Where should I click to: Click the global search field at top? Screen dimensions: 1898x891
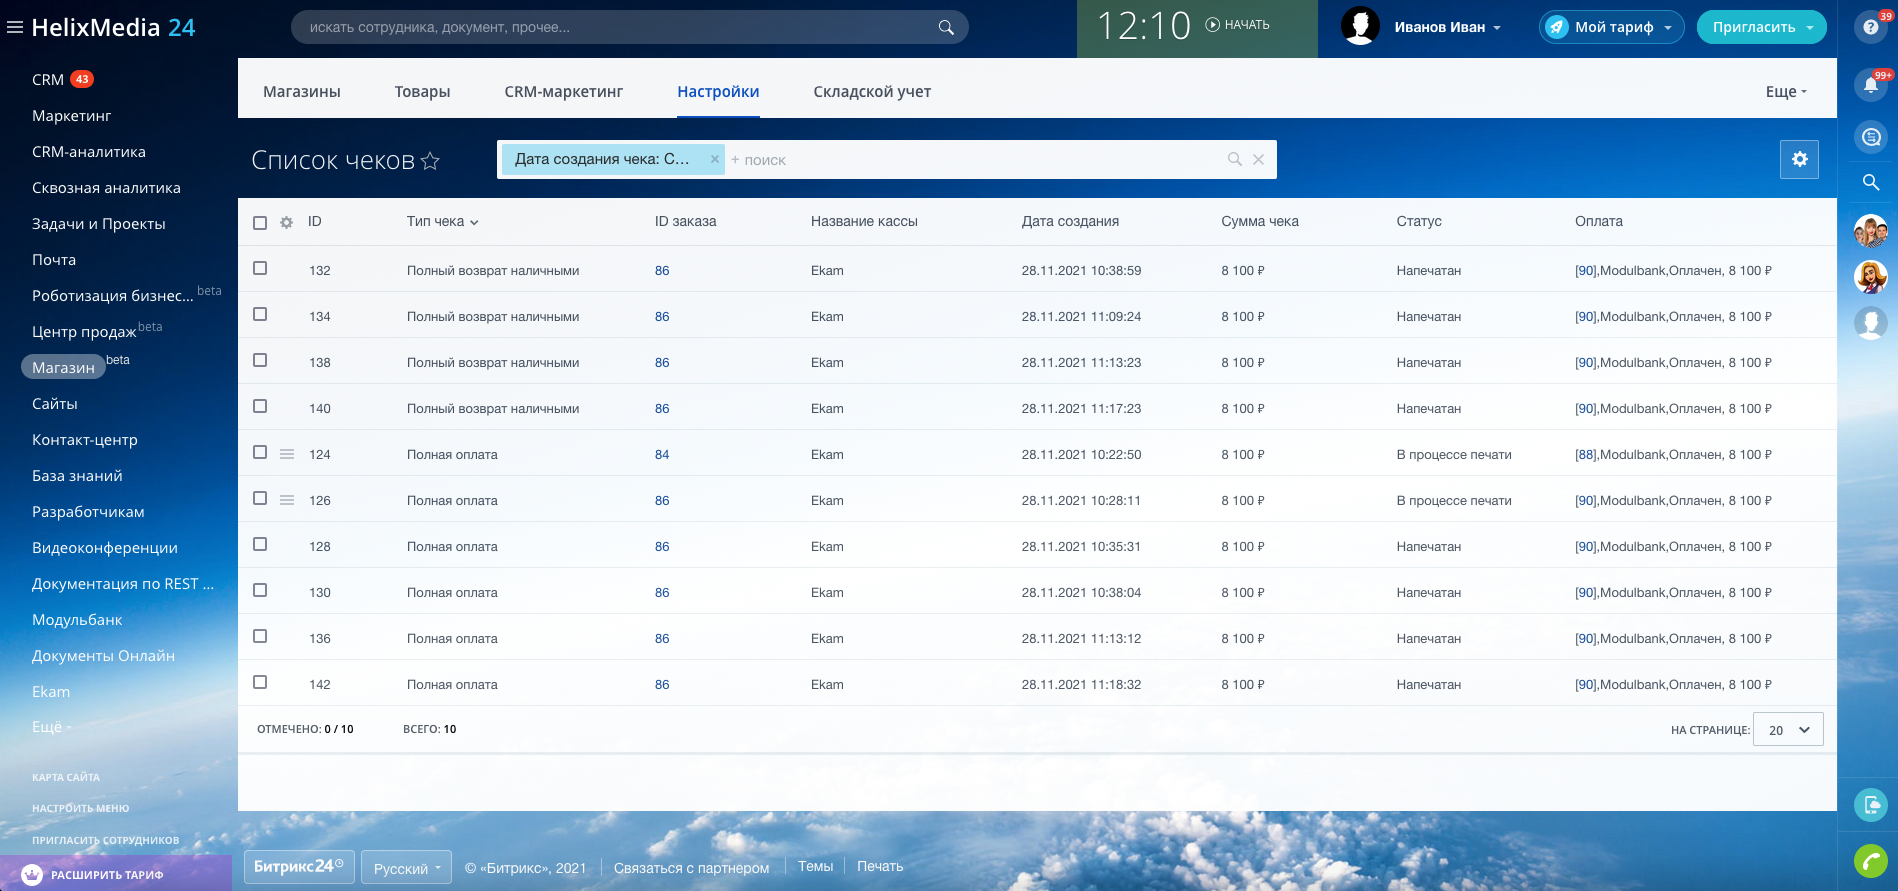point(620,27)
